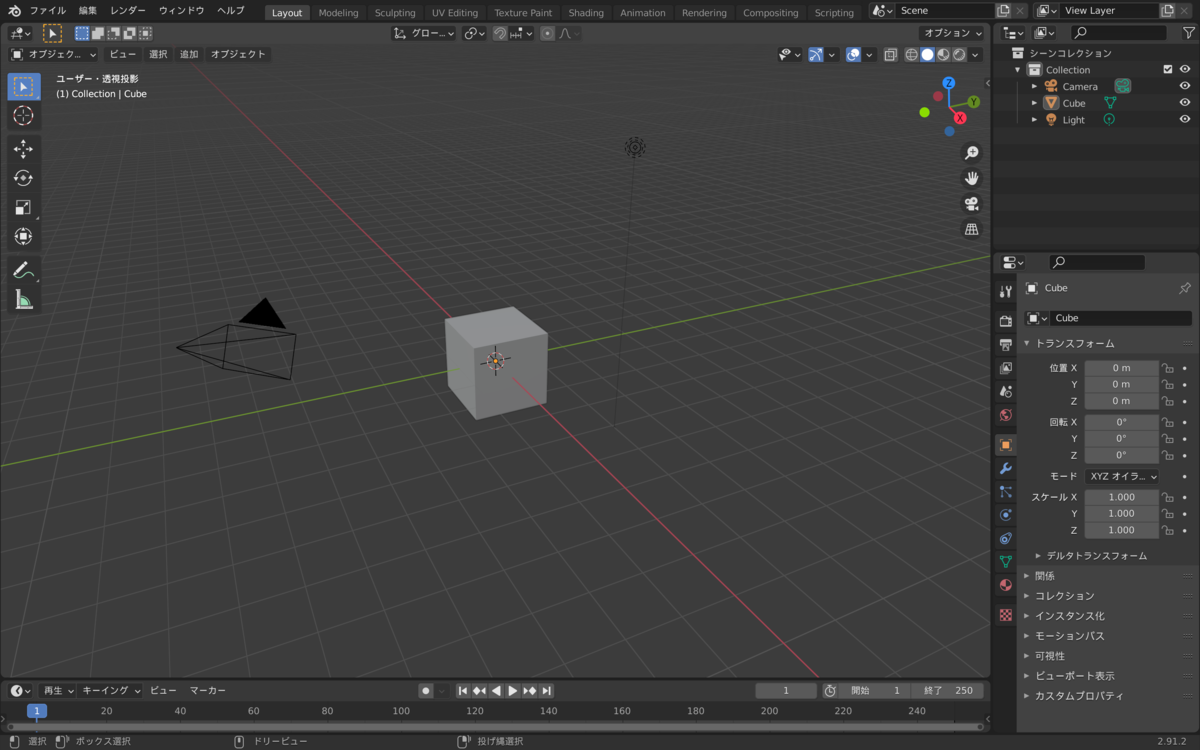Click the end frame 250 field
This screenshot has width=1200, height=750.
[948, 691]
